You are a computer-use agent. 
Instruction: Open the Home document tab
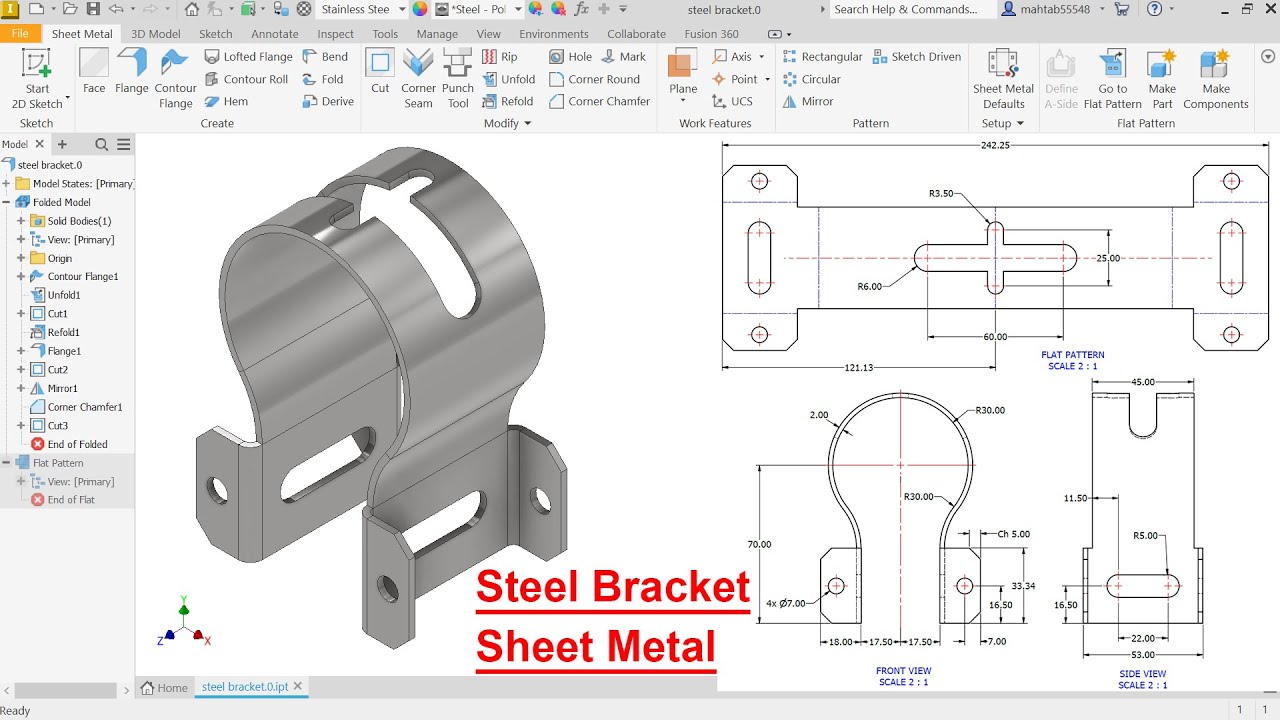click(164, 687)
